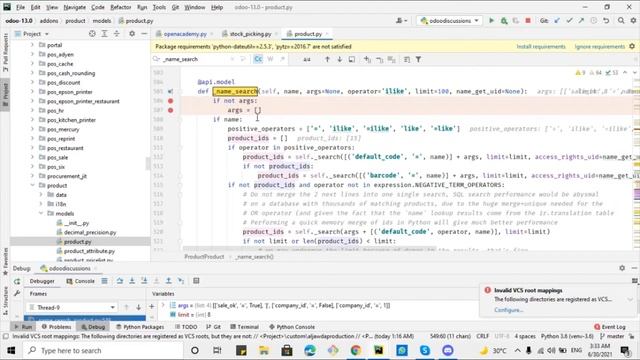This screenshot has height=360, width=640.
Task: Add a new watch with plus icon
Action: (151, 307)
